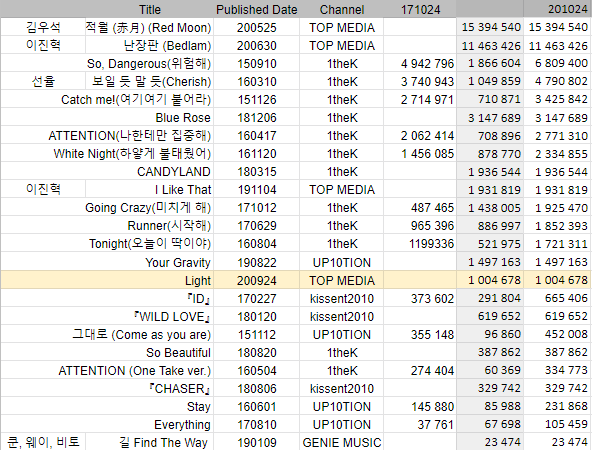592x450 pixels.
Task: Click the 쿤, 웨이, 비토 artist cell
Action: tap(43, 442)
